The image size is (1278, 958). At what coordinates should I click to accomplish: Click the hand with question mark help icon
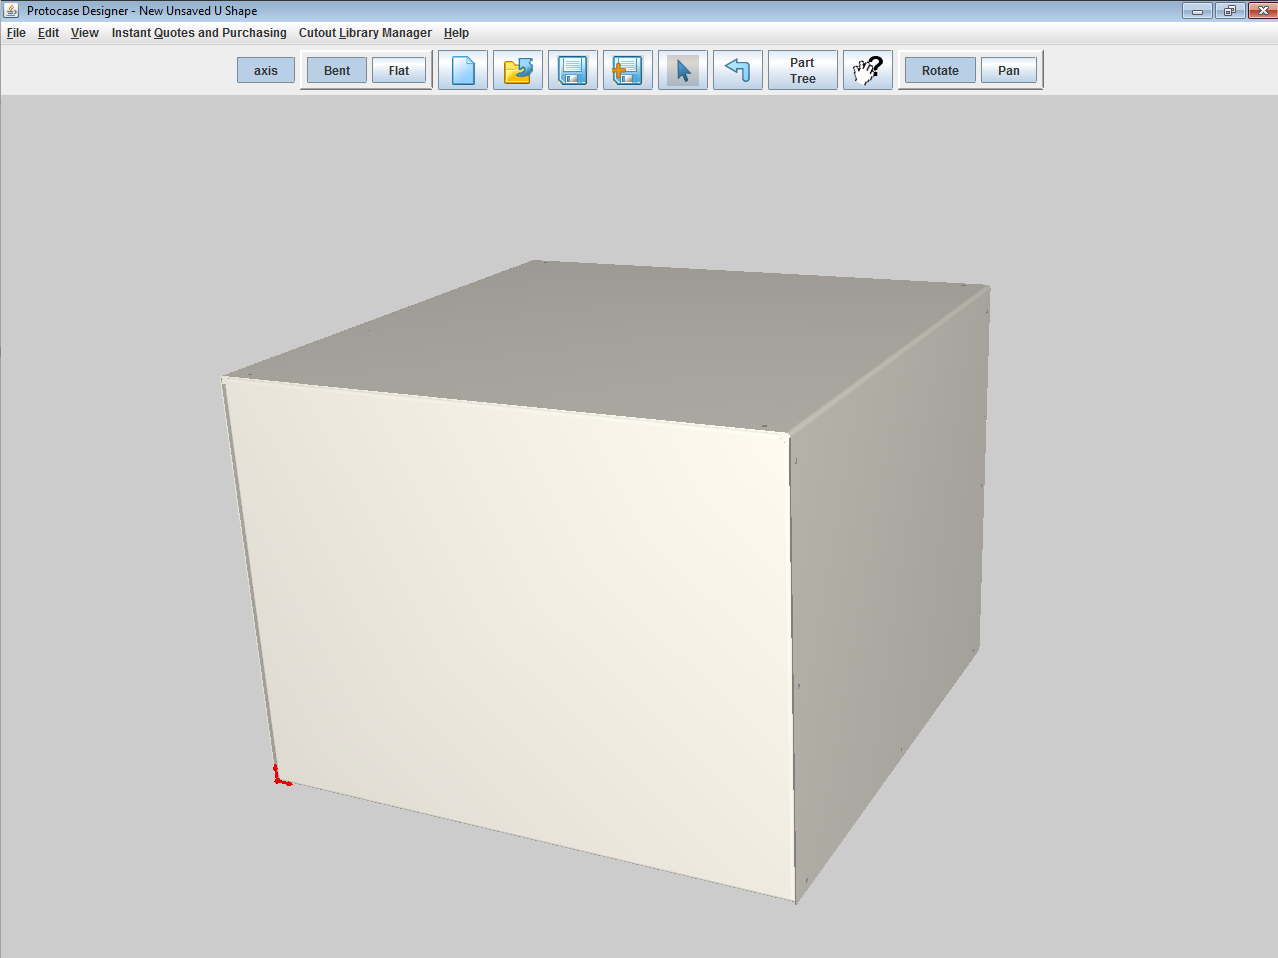(867, 71)
